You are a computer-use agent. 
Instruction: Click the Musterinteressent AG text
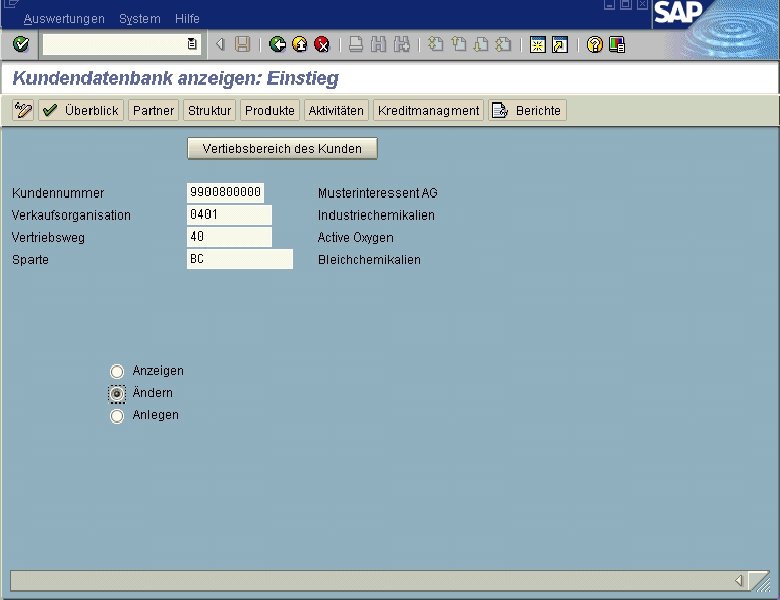[x=378, y=193]
